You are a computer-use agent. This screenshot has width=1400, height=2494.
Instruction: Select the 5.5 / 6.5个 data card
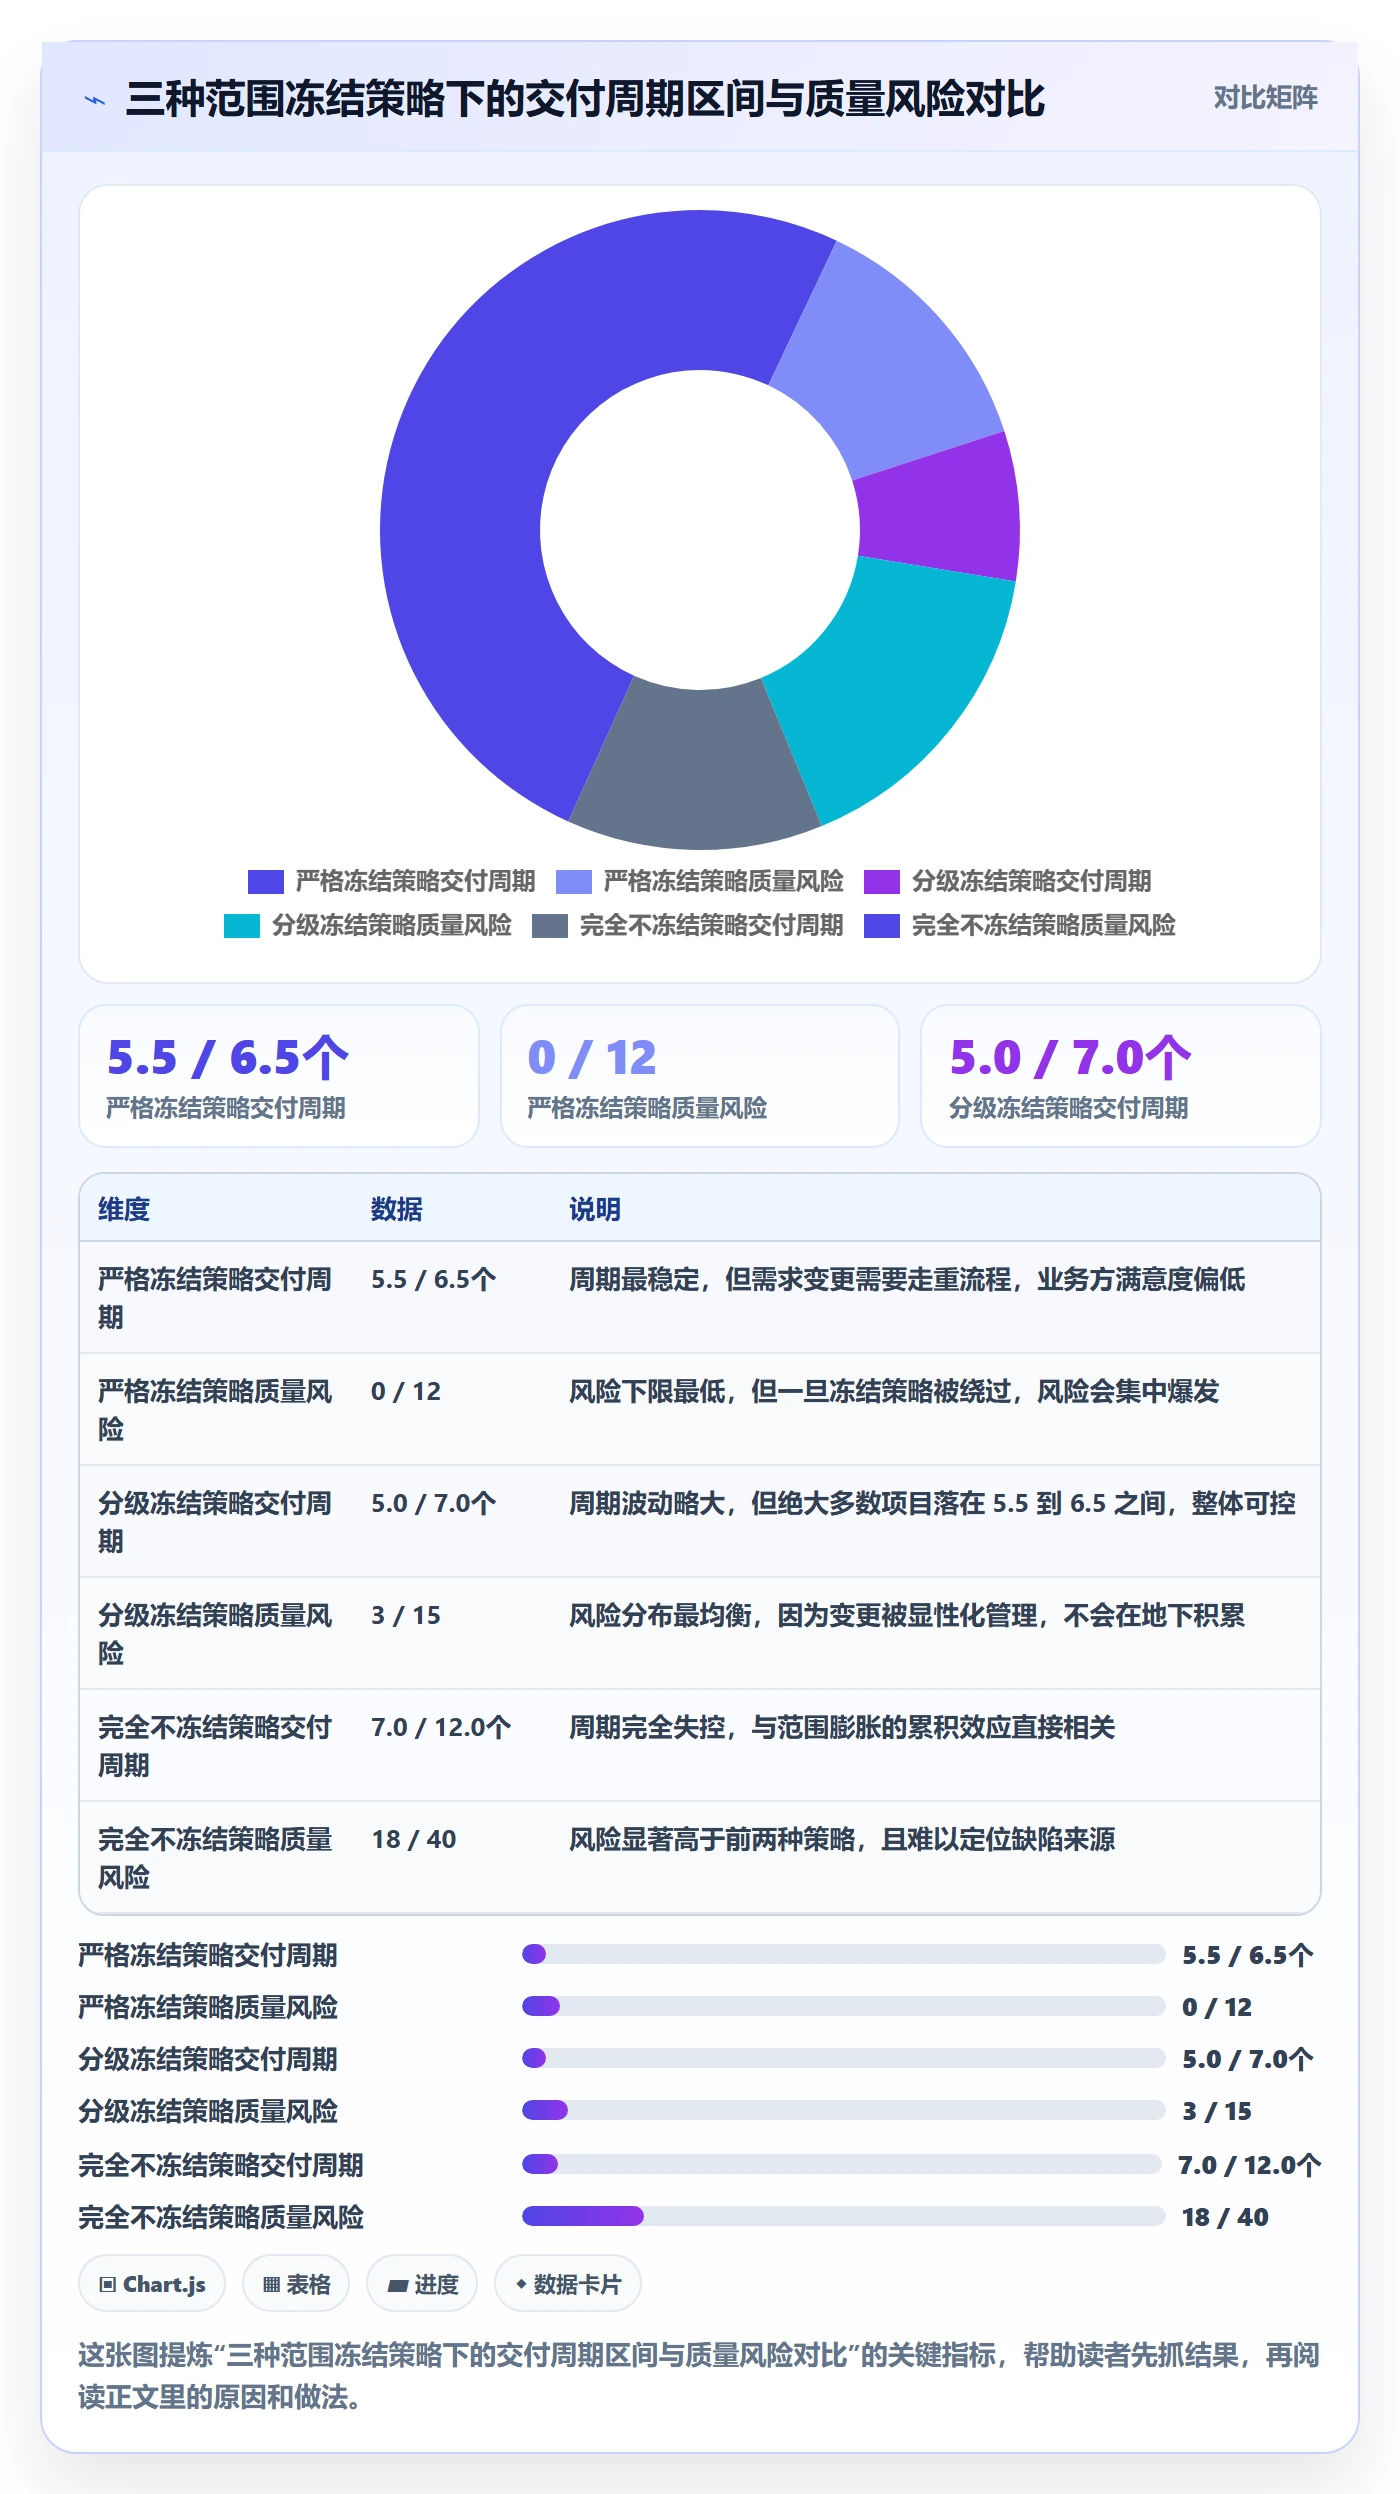click(x=279, y=1076)
